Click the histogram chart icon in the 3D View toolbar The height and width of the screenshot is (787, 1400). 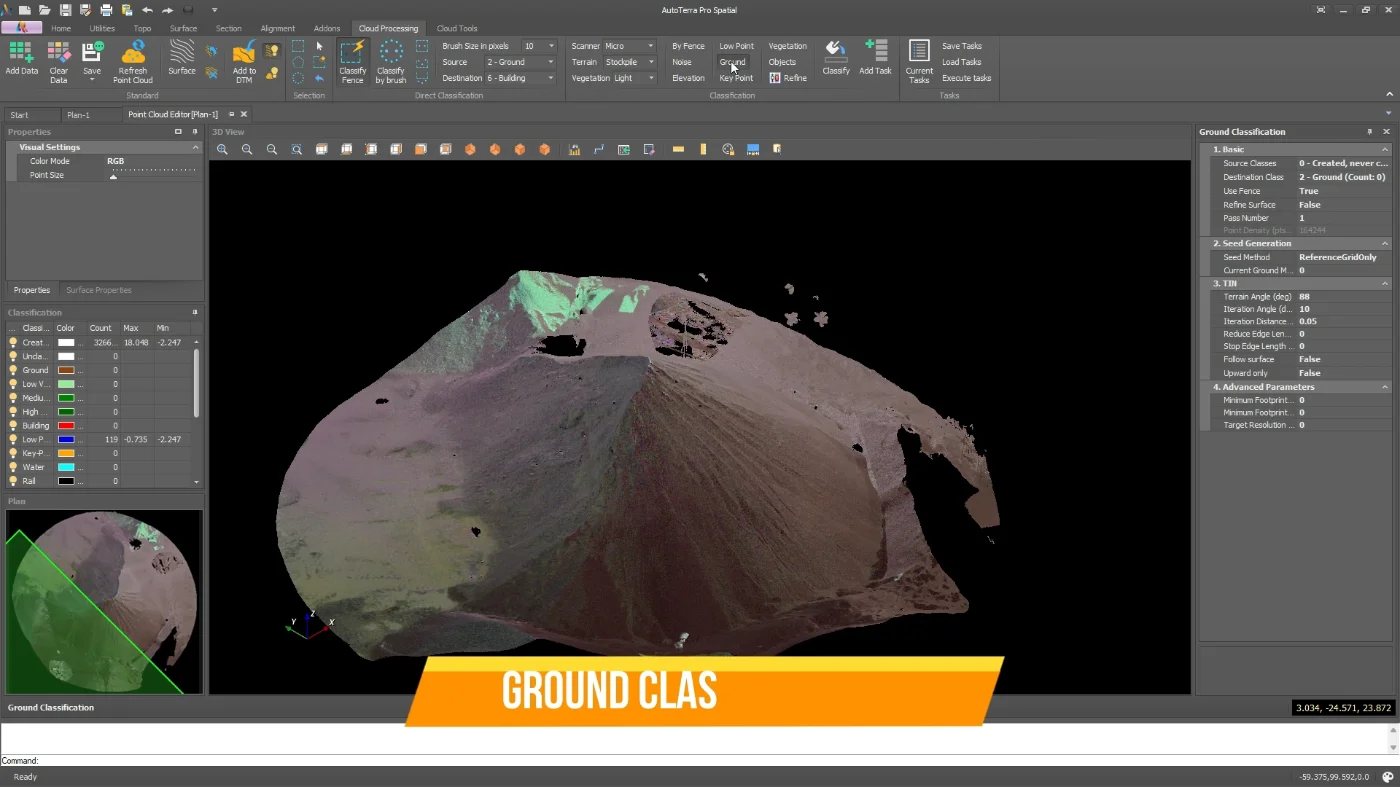click(574, 149)
